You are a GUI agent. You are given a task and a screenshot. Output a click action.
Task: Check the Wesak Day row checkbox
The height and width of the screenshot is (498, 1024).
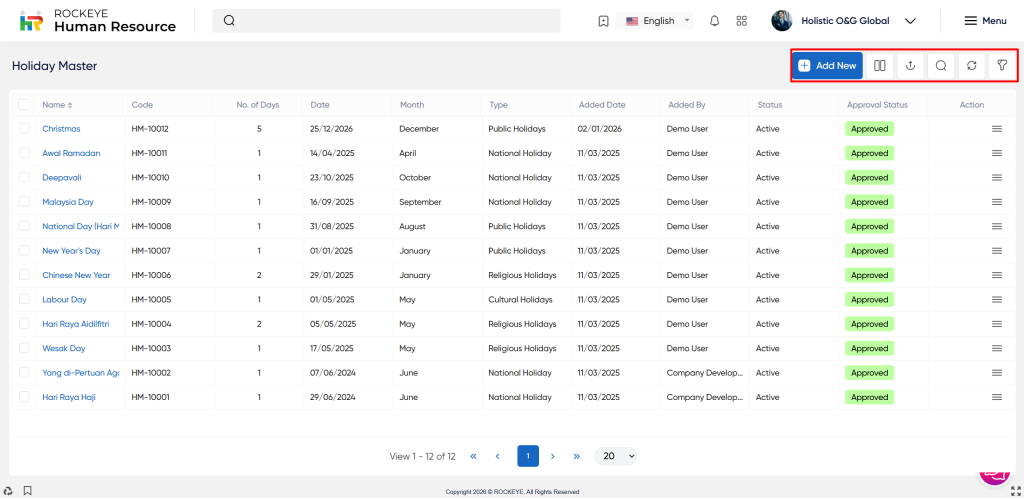[24, 348]
